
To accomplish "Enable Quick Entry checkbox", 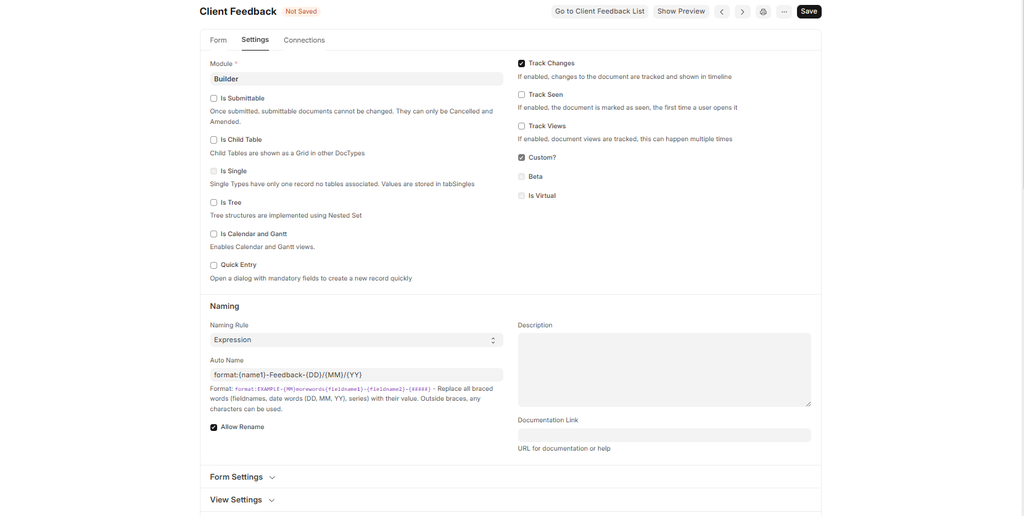I will 214,265.
